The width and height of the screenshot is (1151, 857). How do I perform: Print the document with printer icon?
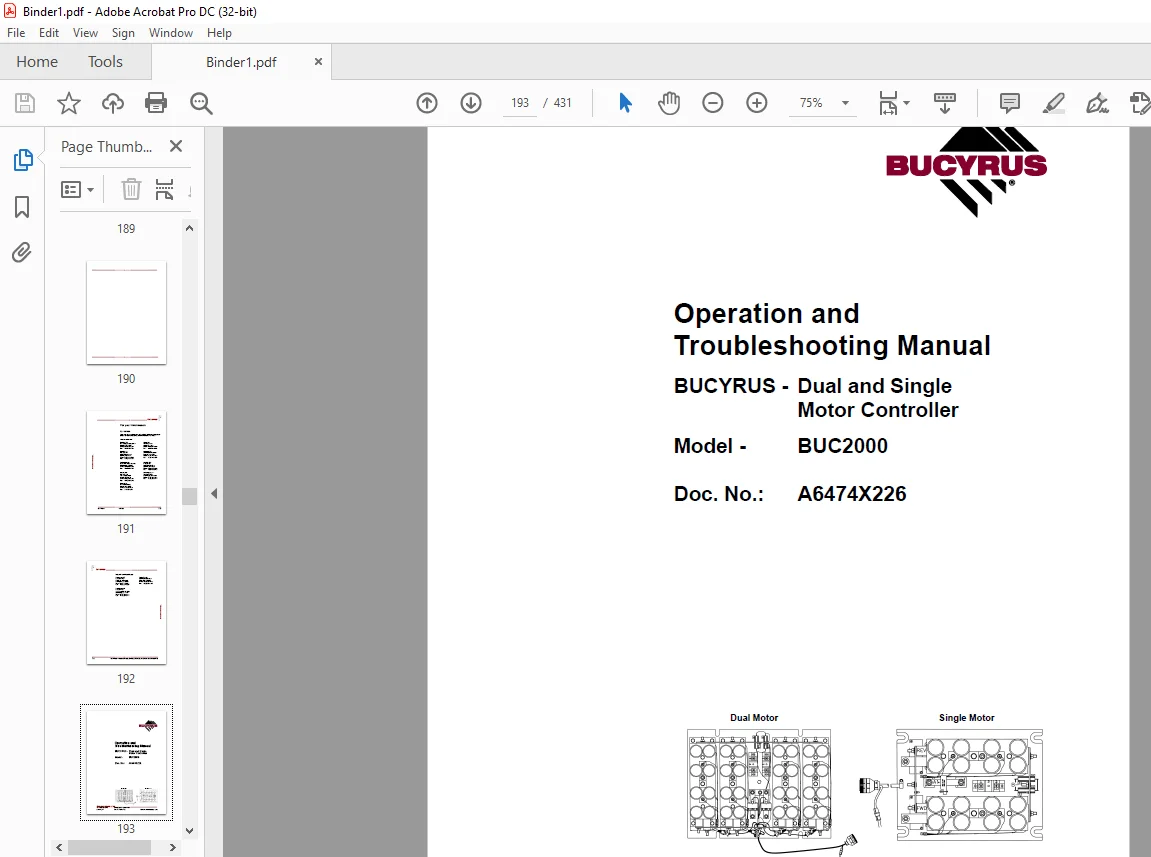tap(156, 103)
